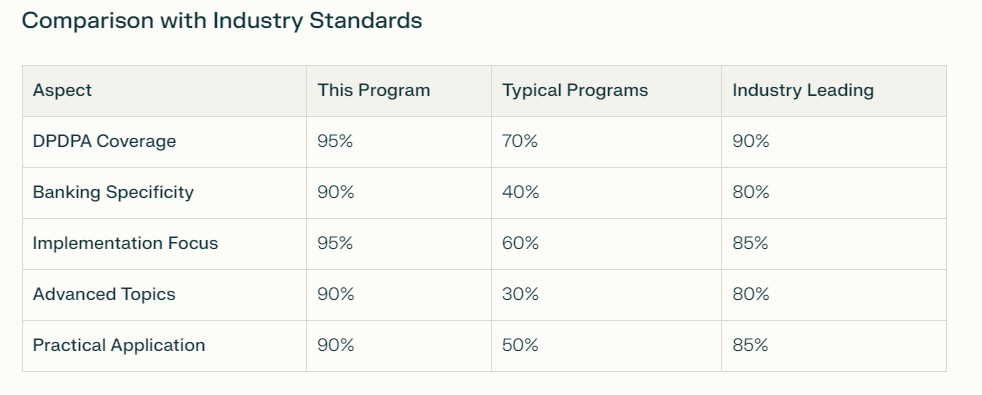Select the 'Banking Specificity' row label
The image size is (982, 395).
coord(113,192)
